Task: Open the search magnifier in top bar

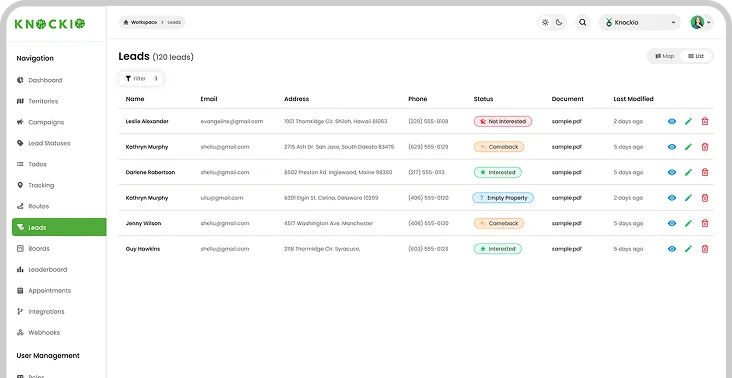Action: pyautogui.click(x=583, y=22)
